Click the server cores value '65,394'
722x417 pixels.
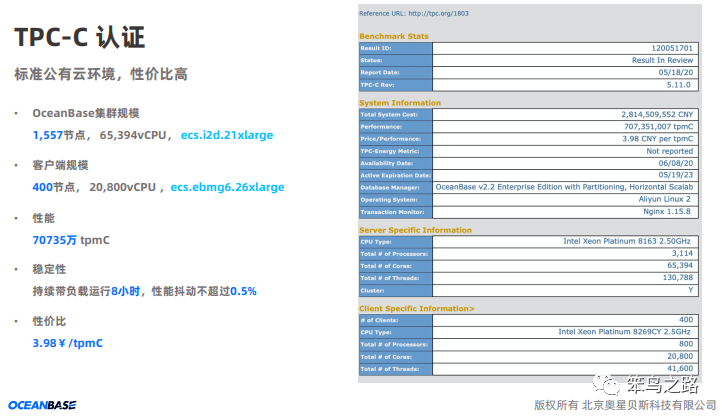[680, 266]
